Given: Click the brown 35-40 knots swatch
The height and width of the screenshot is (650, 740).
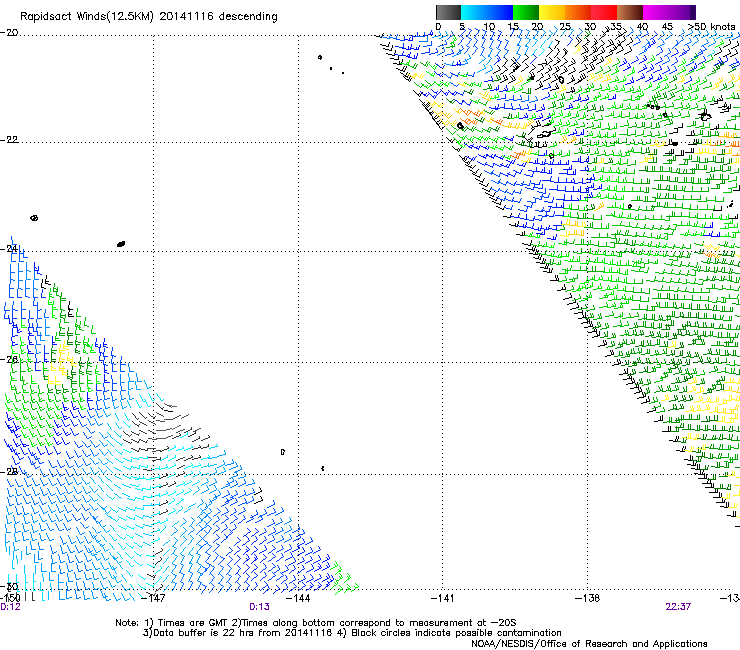Looking at the screenshot, I should click(x=630, y=12).
